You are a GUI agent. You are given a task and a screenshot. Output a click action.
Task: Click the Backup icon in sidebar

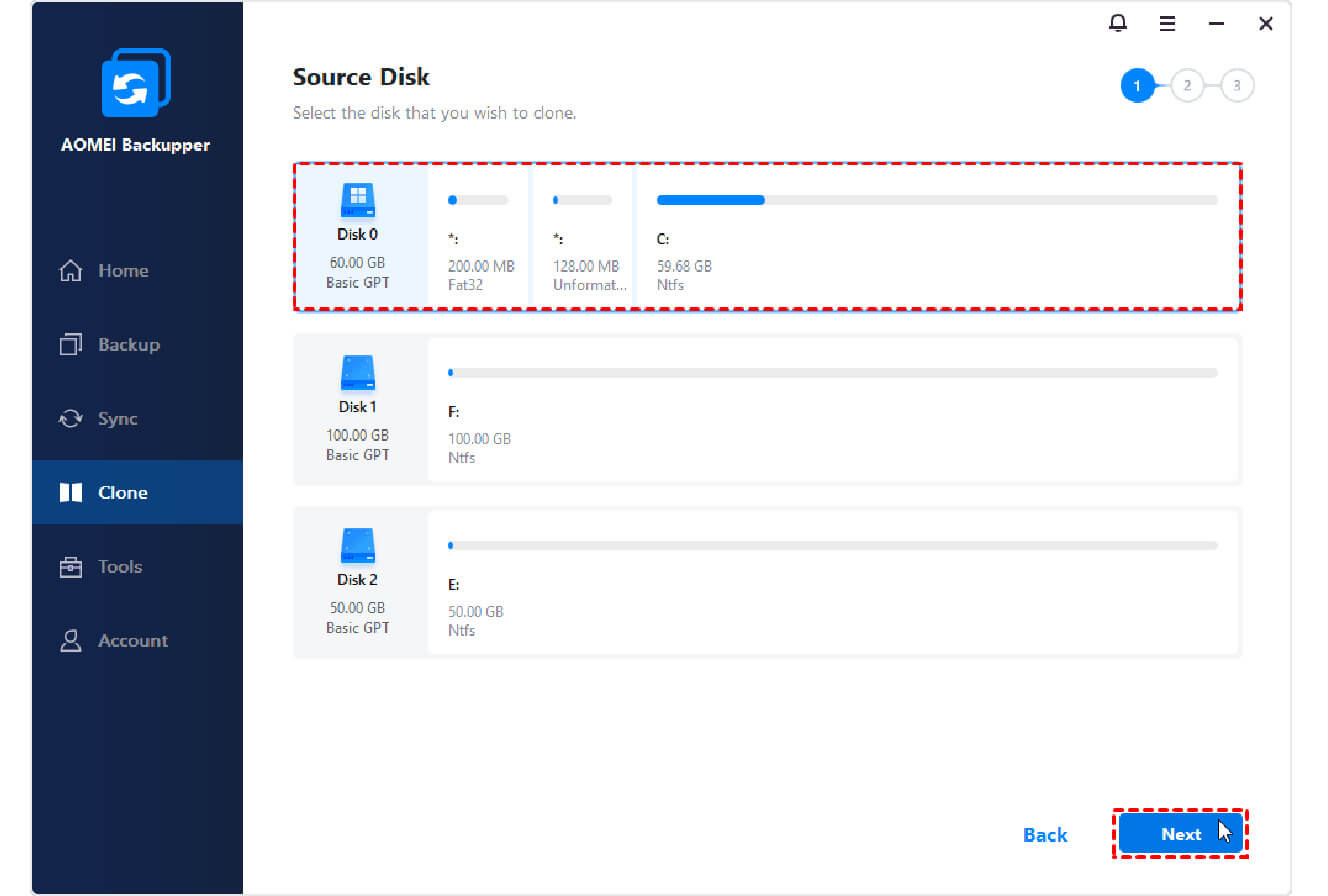tap(70, 345)
